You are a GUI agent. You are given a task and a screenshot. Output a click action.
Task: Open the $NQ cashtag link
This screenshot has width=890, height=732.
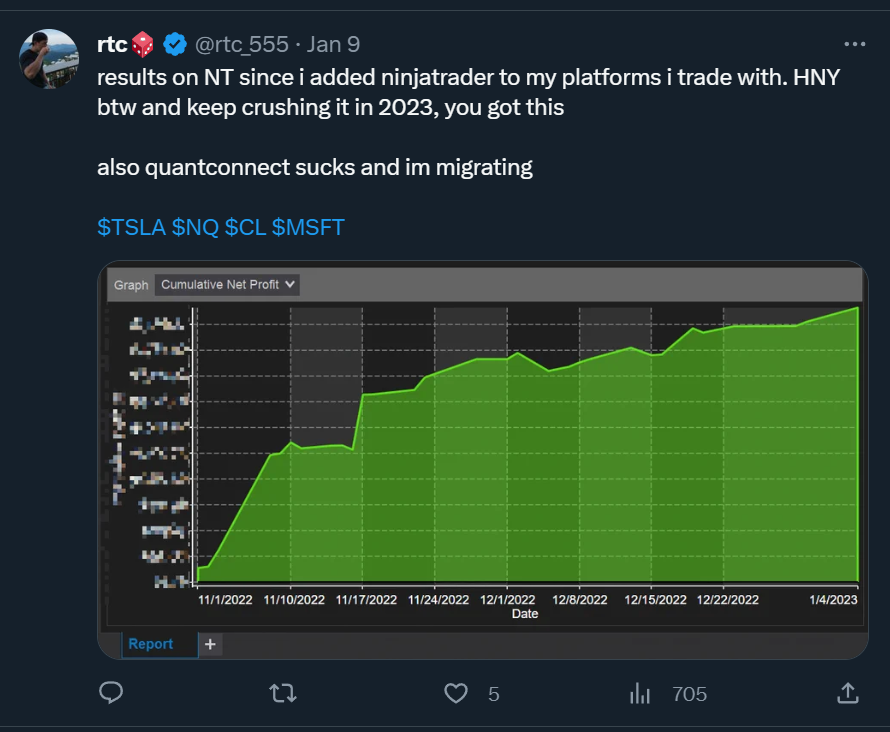[195, 228]
